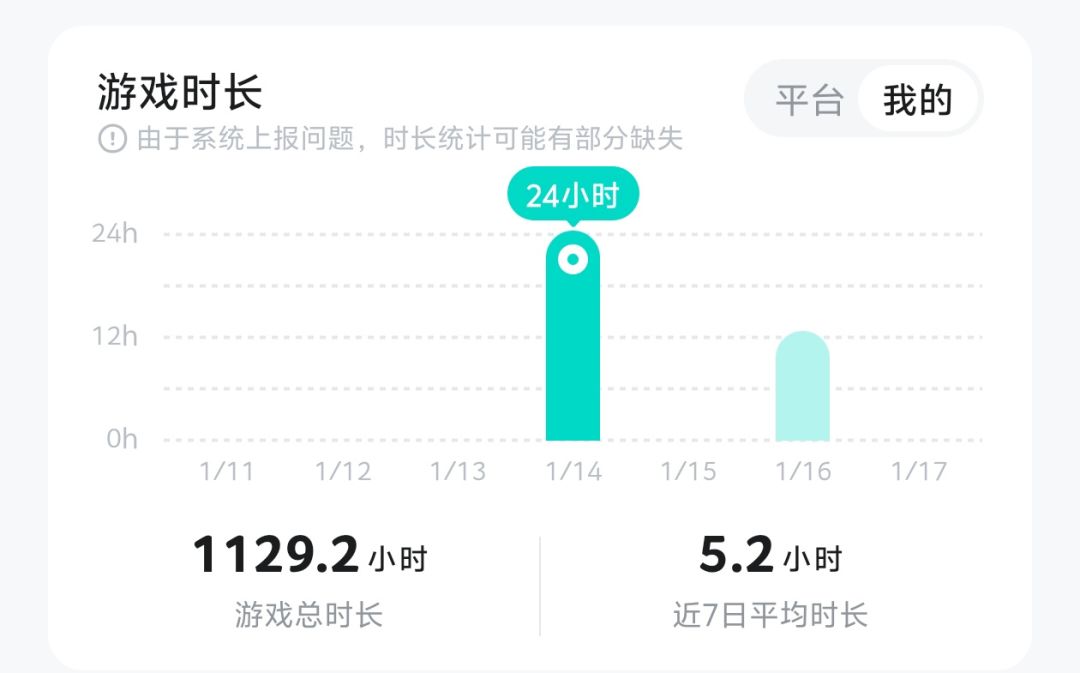Viewport: 1080px width, 673px height.
Task: Tap the 由于系统上报问题 notice text
Action: (x=410, y=138)
